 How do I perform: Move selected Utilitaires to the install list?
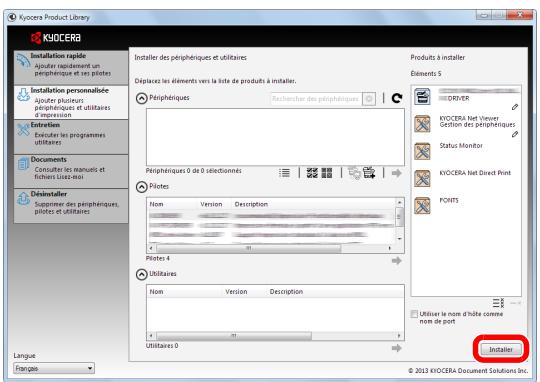pyautogui.click(x=397, y=348)
